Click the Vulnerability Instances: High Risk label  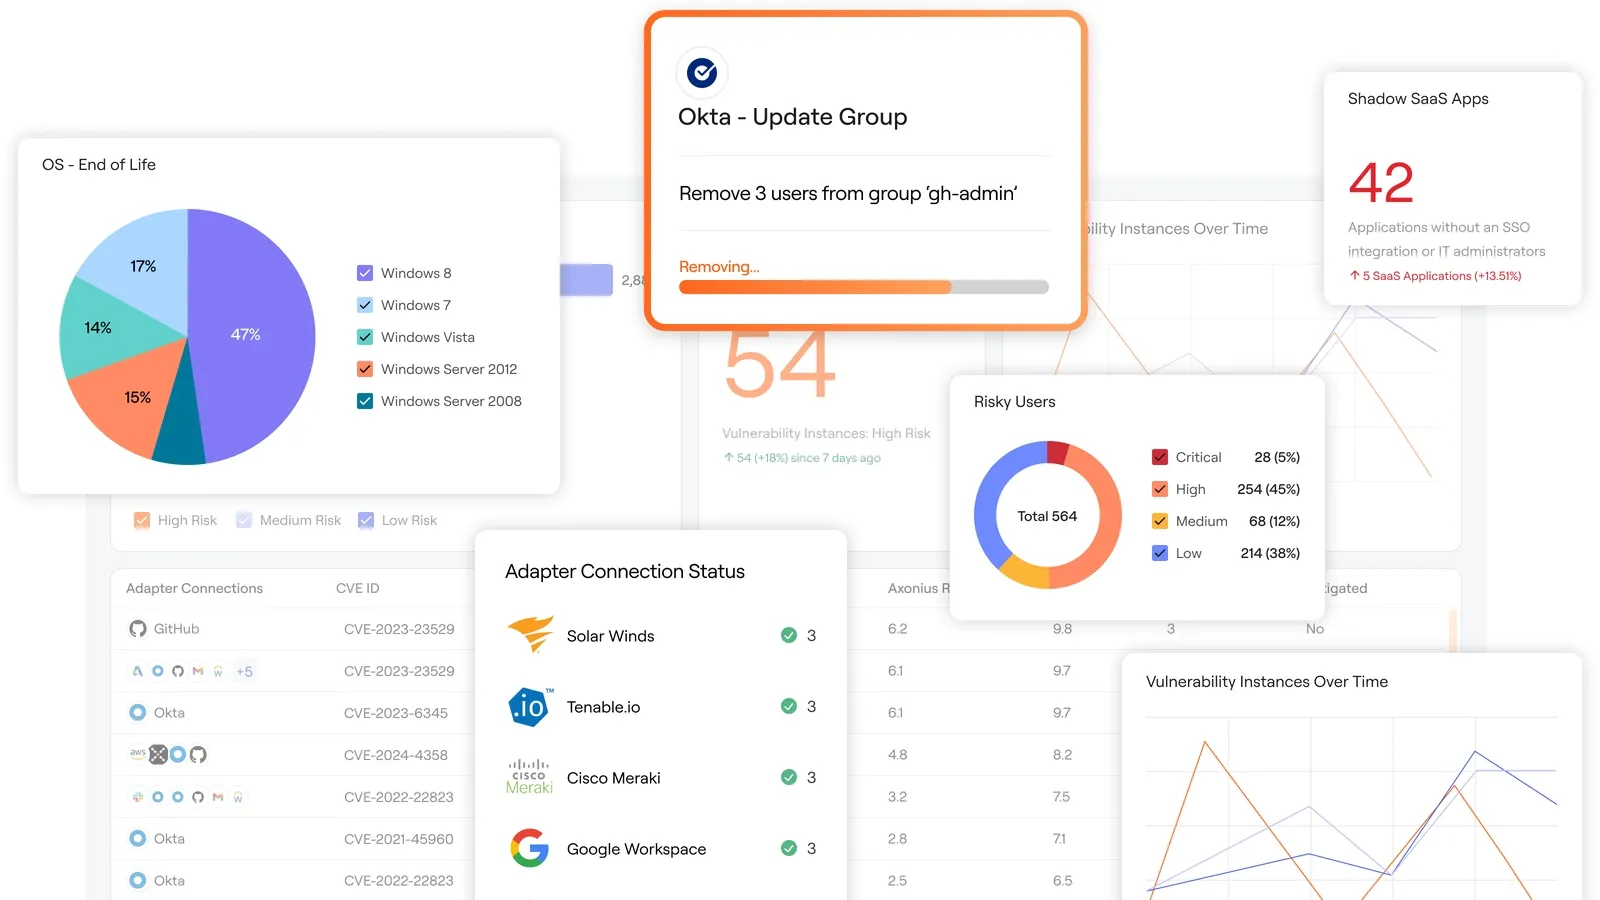(x=826, y=433)
